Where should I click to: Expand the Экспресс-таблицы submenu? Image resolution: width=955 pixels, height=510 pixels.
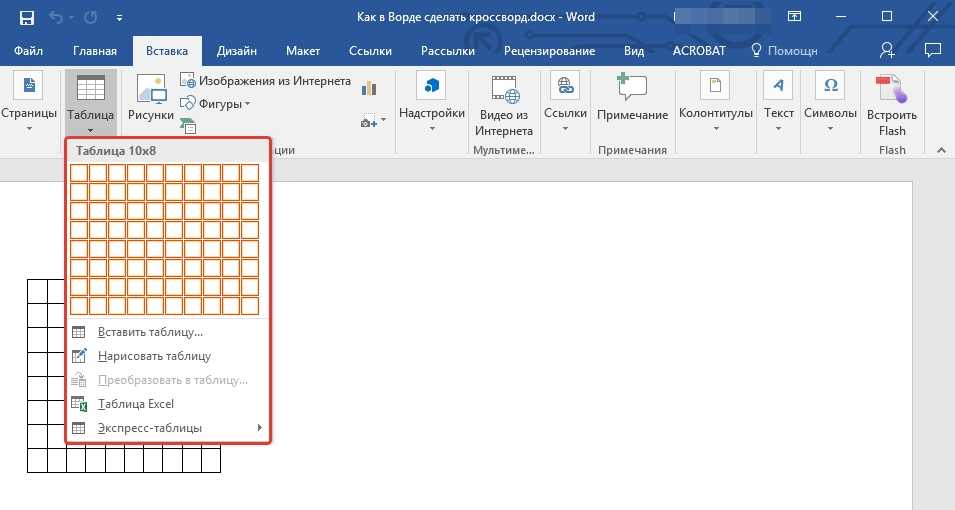coord(150,428)
